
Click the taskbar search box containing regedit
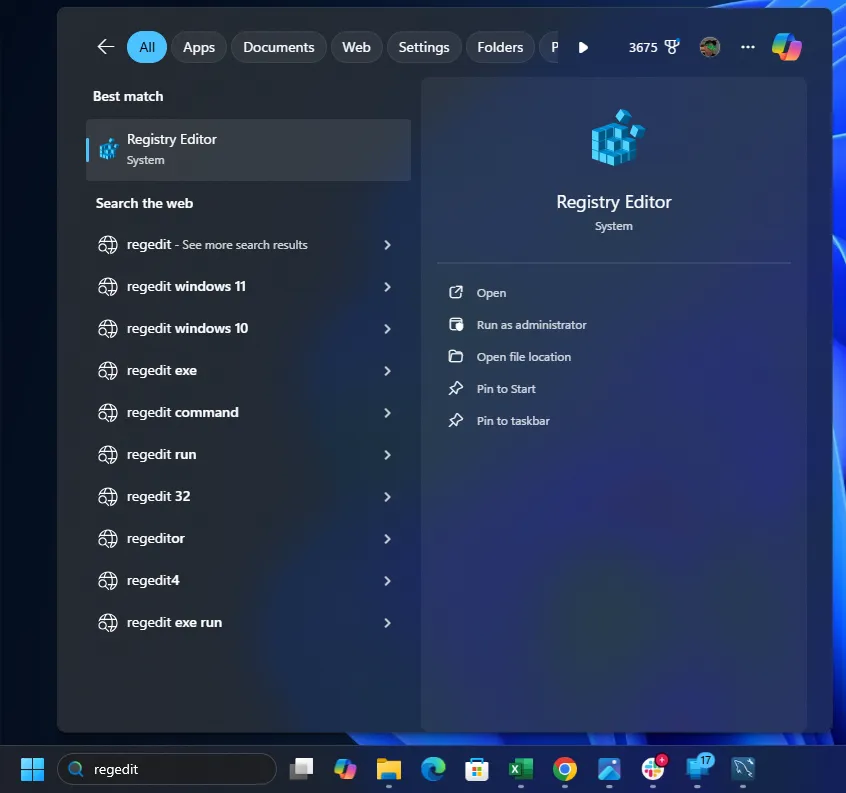[x=170, y=769]
